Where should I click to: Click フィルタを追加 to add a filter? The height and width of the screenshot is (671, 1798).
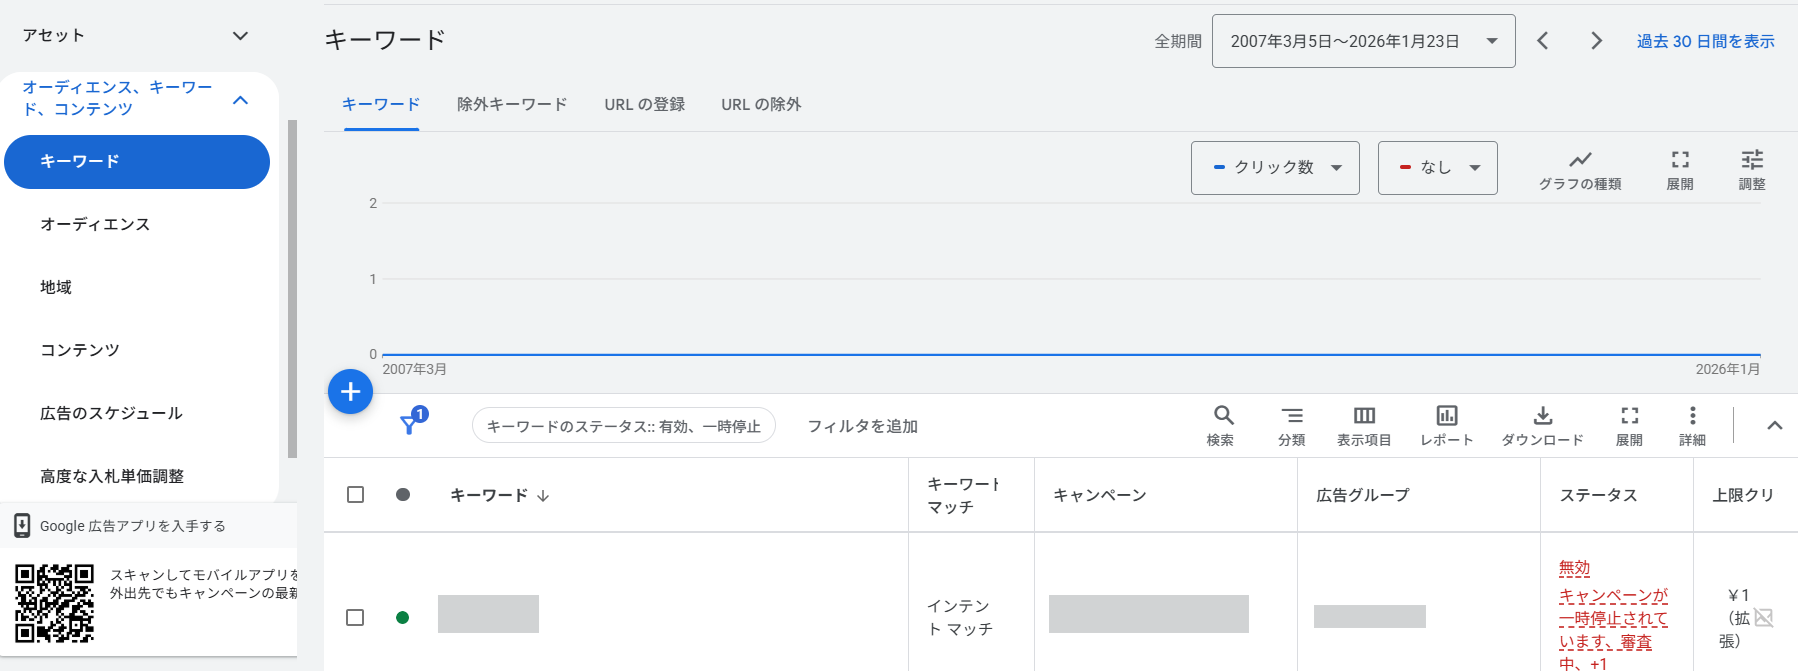[862, 426]
